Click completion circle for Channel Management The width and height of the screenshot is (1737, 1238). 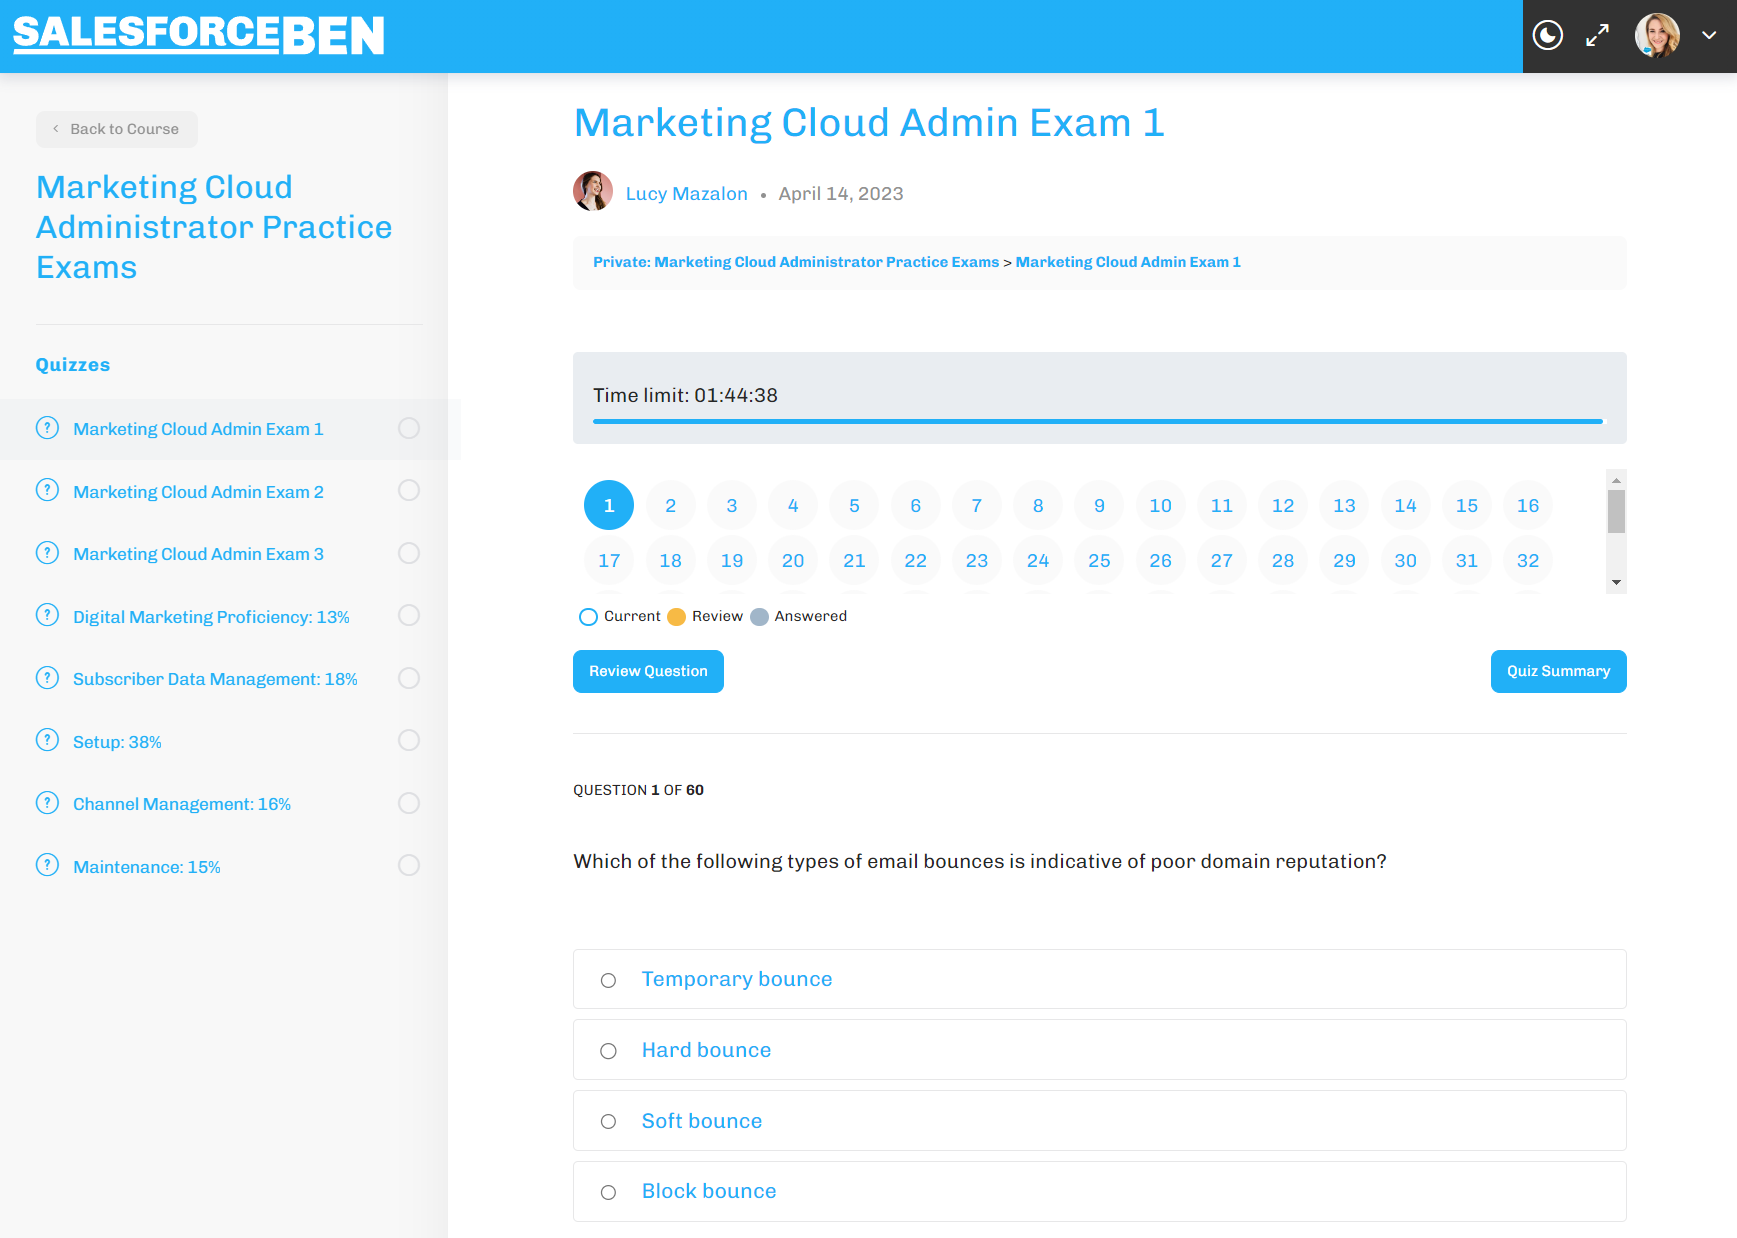pos(409,803)
